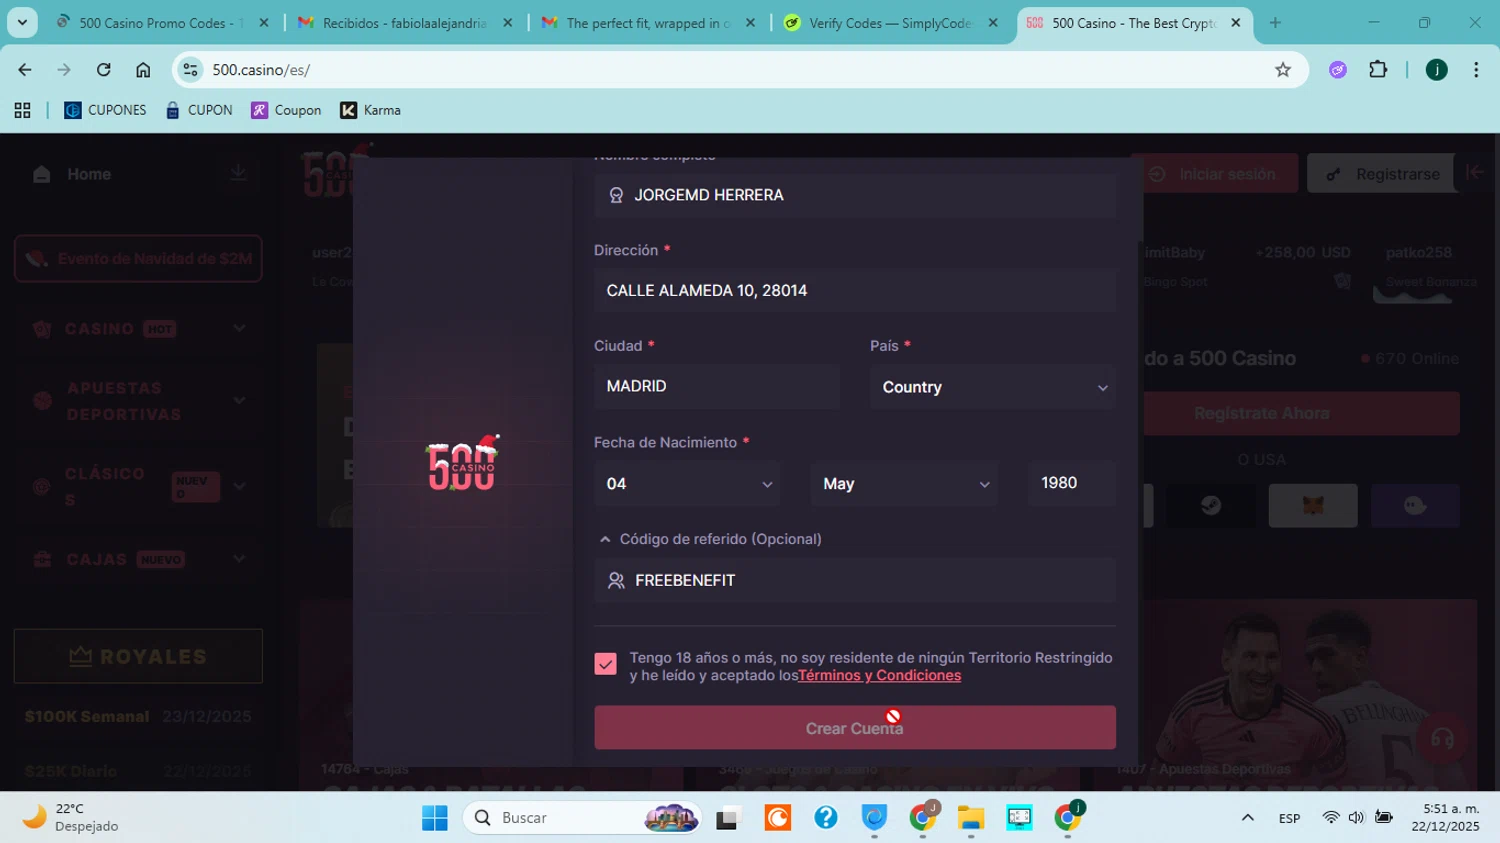Edit the Ciudad field MADRID

click(x=716, y=386)
